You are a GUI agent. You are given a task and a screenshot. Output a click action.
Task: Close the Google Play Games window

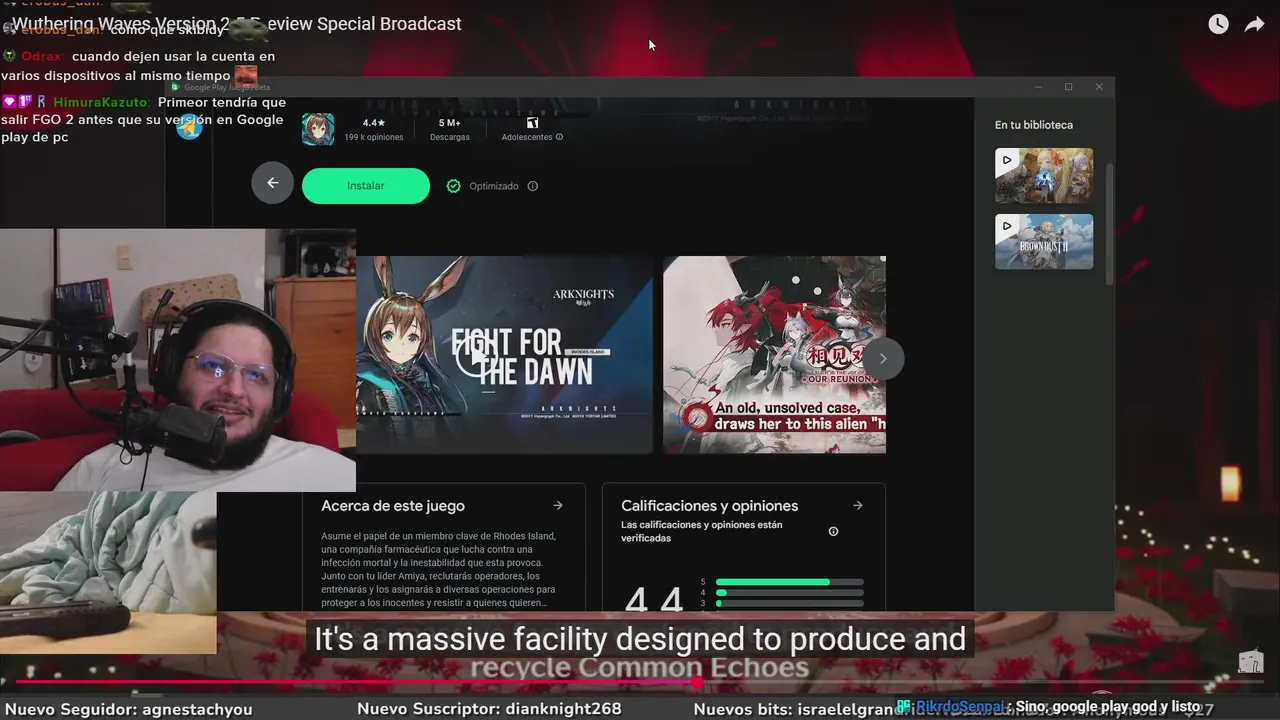click(x=1099, y=87)
